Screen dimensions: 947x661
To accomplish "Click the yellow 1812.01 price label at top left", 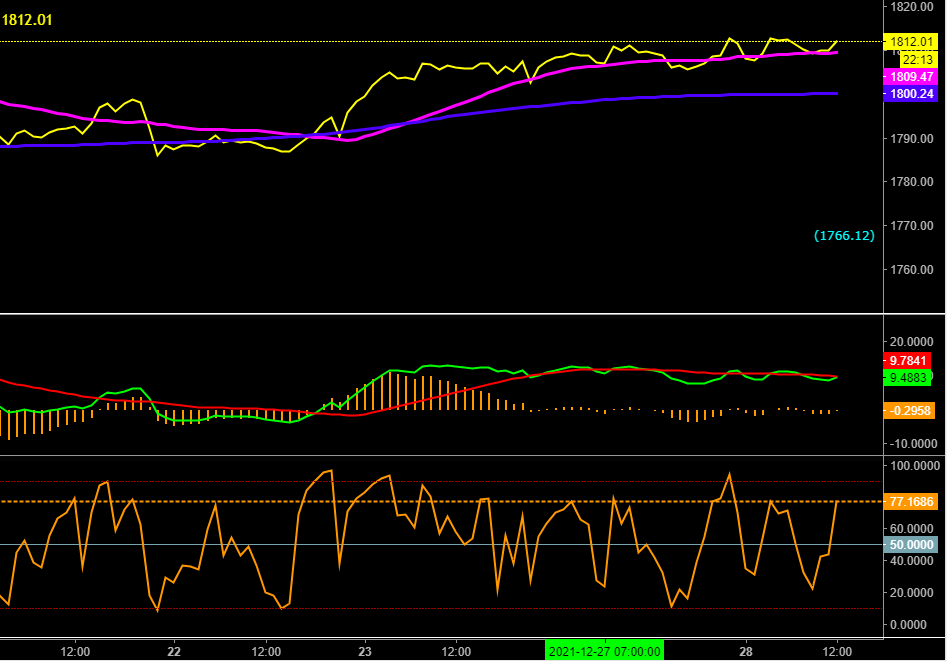I will pyautogui.click(x=27, y=20).
